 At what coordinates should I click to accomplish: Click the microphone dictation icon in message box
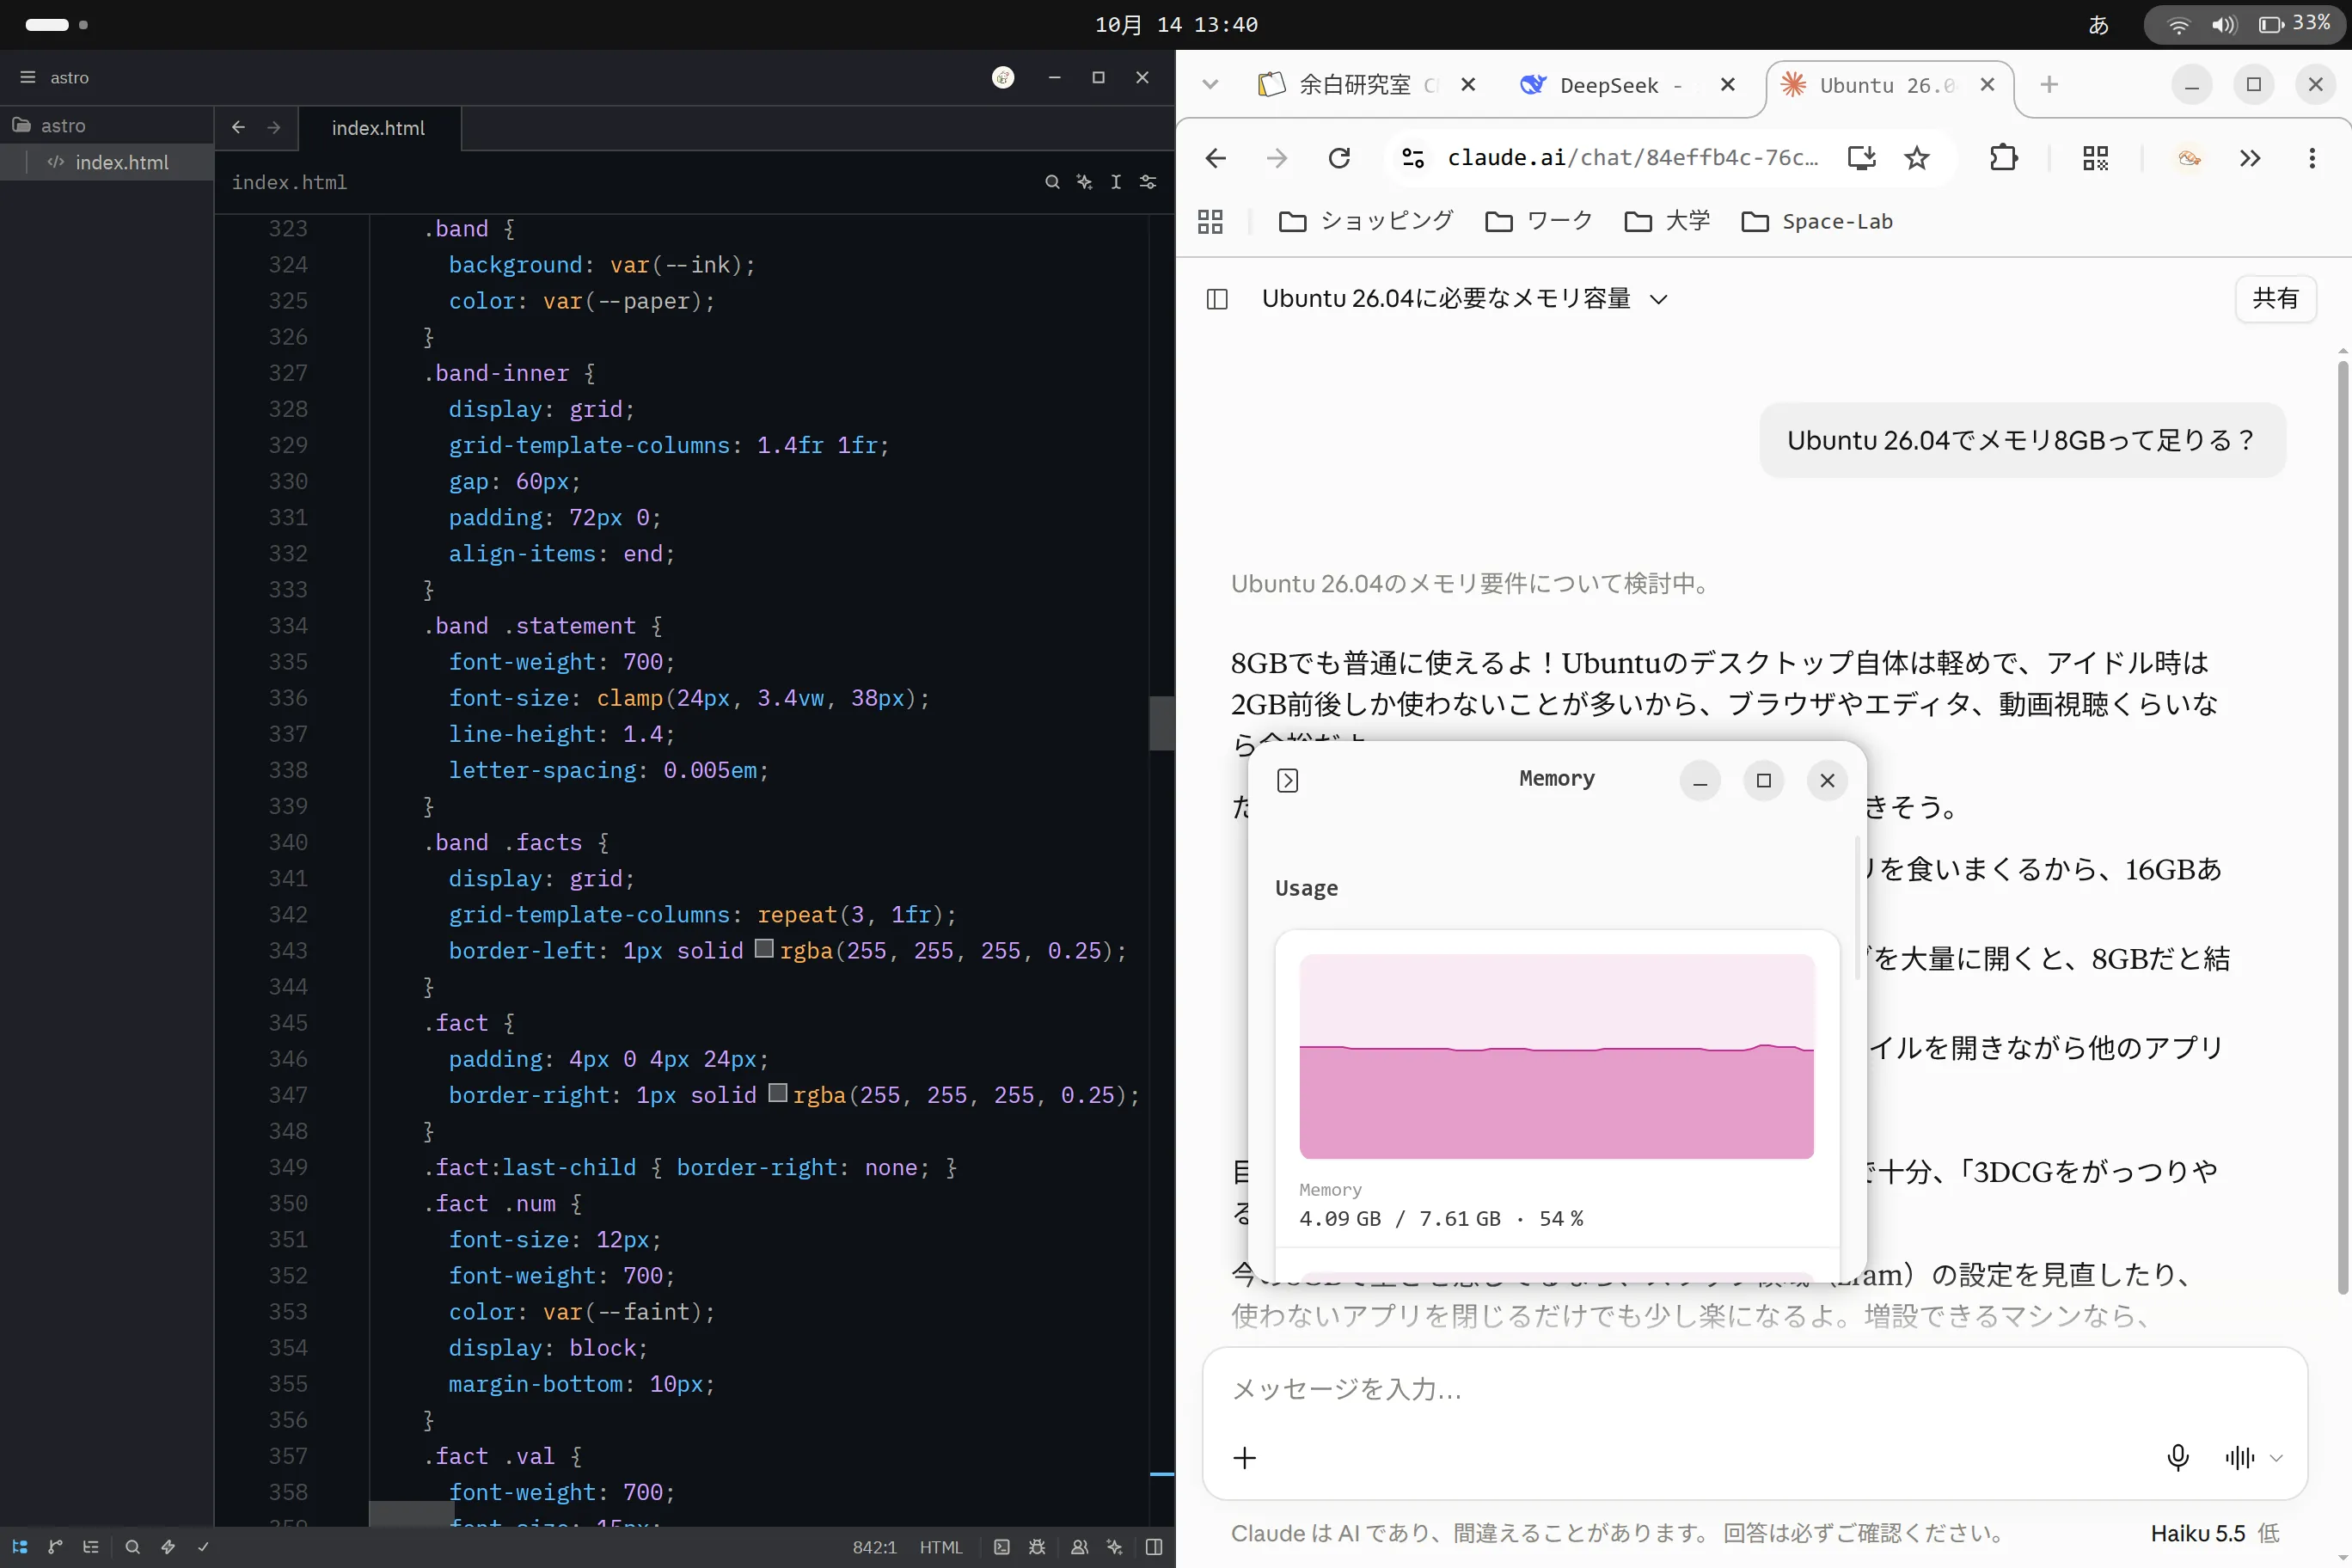click(2177, 1457)
